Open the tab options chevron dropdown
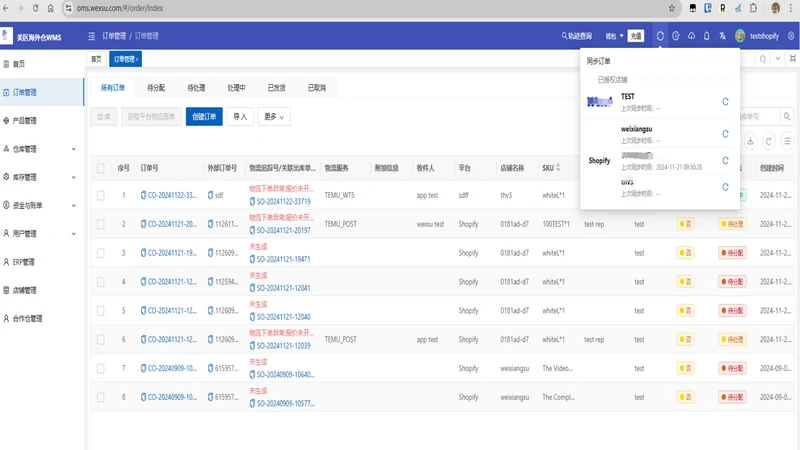The height and width of the screenshot is (450, 800). tap(778, 59)
